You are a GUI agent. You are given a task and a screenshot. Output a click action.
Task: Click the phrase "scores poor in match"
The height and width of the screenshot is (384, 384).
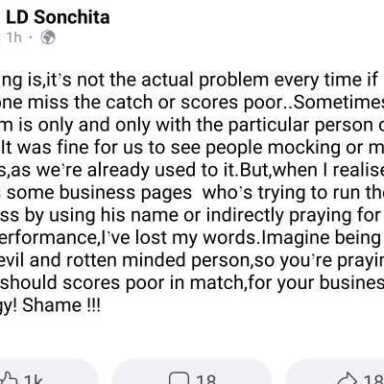pyautogui.click(x=153, y=283)
